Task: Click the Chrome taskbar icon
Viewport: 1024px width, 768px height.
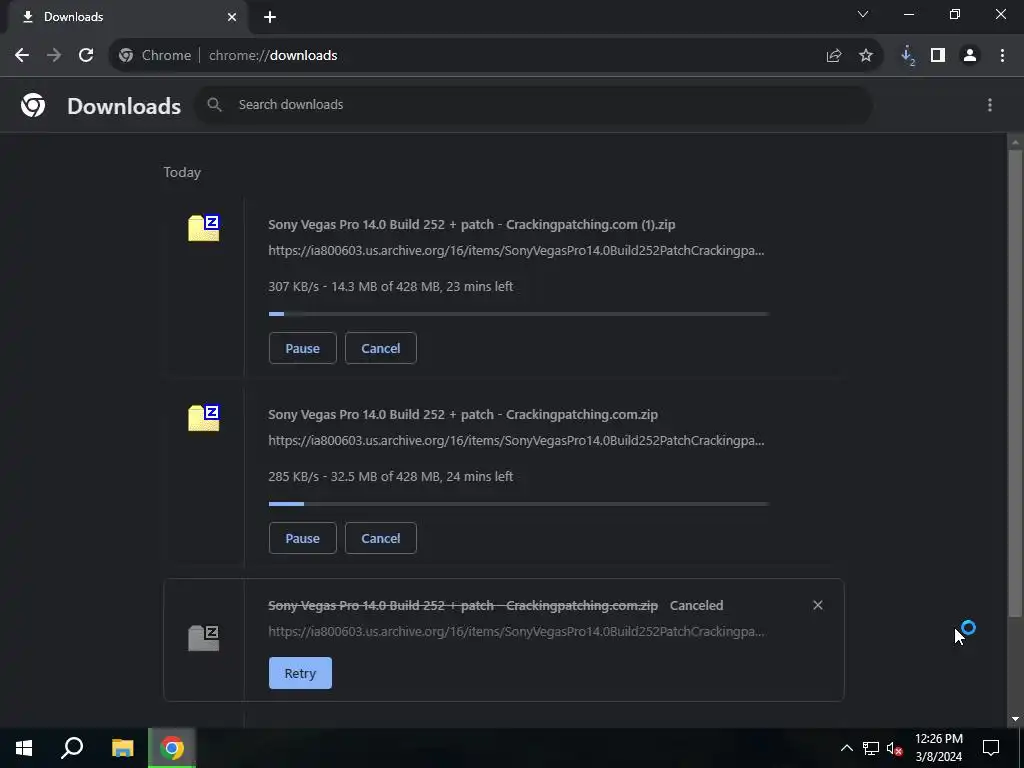Action: coord(172,748)
